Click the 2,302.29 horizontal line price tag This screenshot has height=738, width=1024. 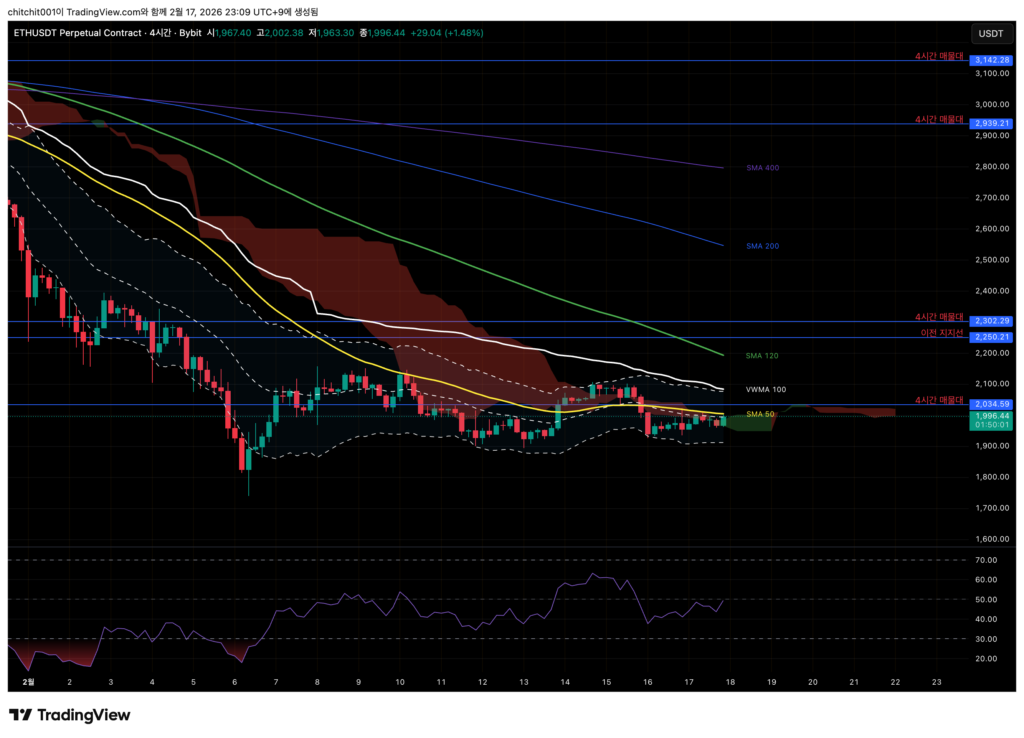click(991, 321)
